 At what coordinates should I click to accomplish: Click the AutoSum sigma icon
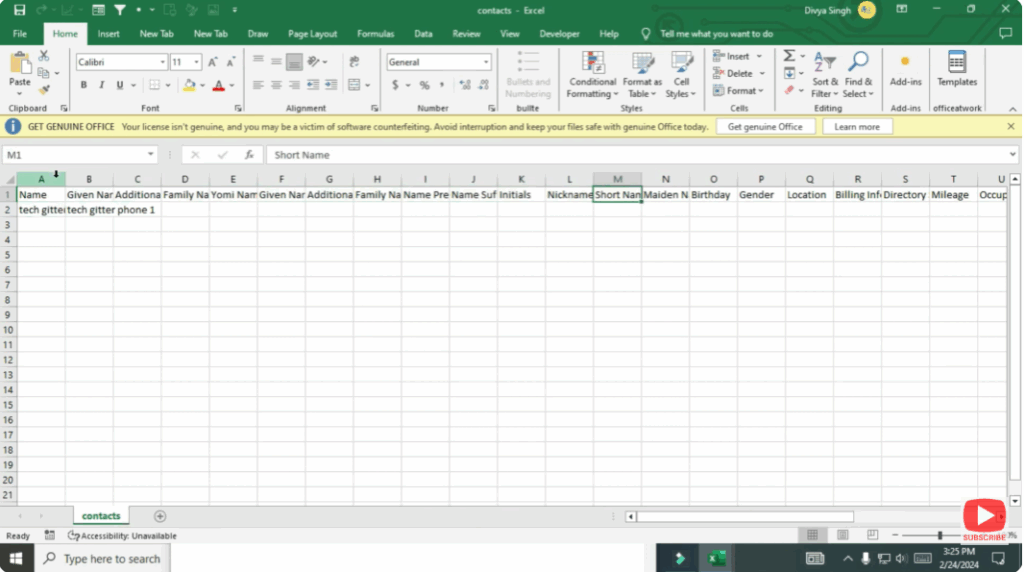(790, 56)
